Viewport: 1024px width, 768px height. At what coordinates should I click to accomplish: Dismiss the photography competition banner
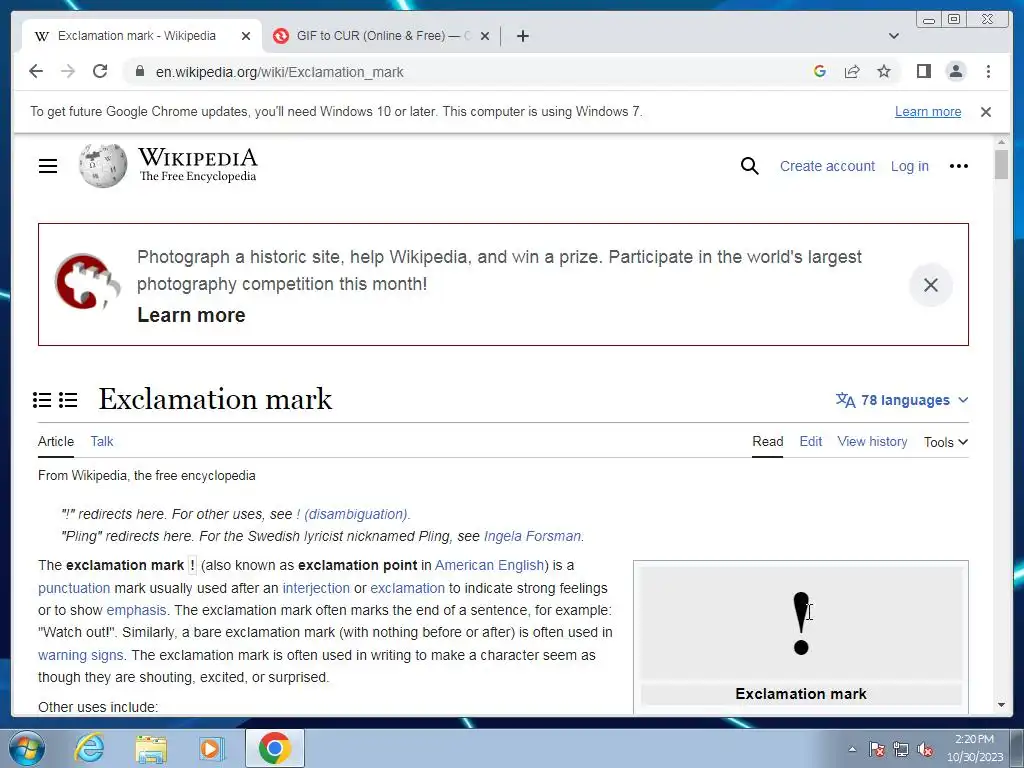[931, 285]
